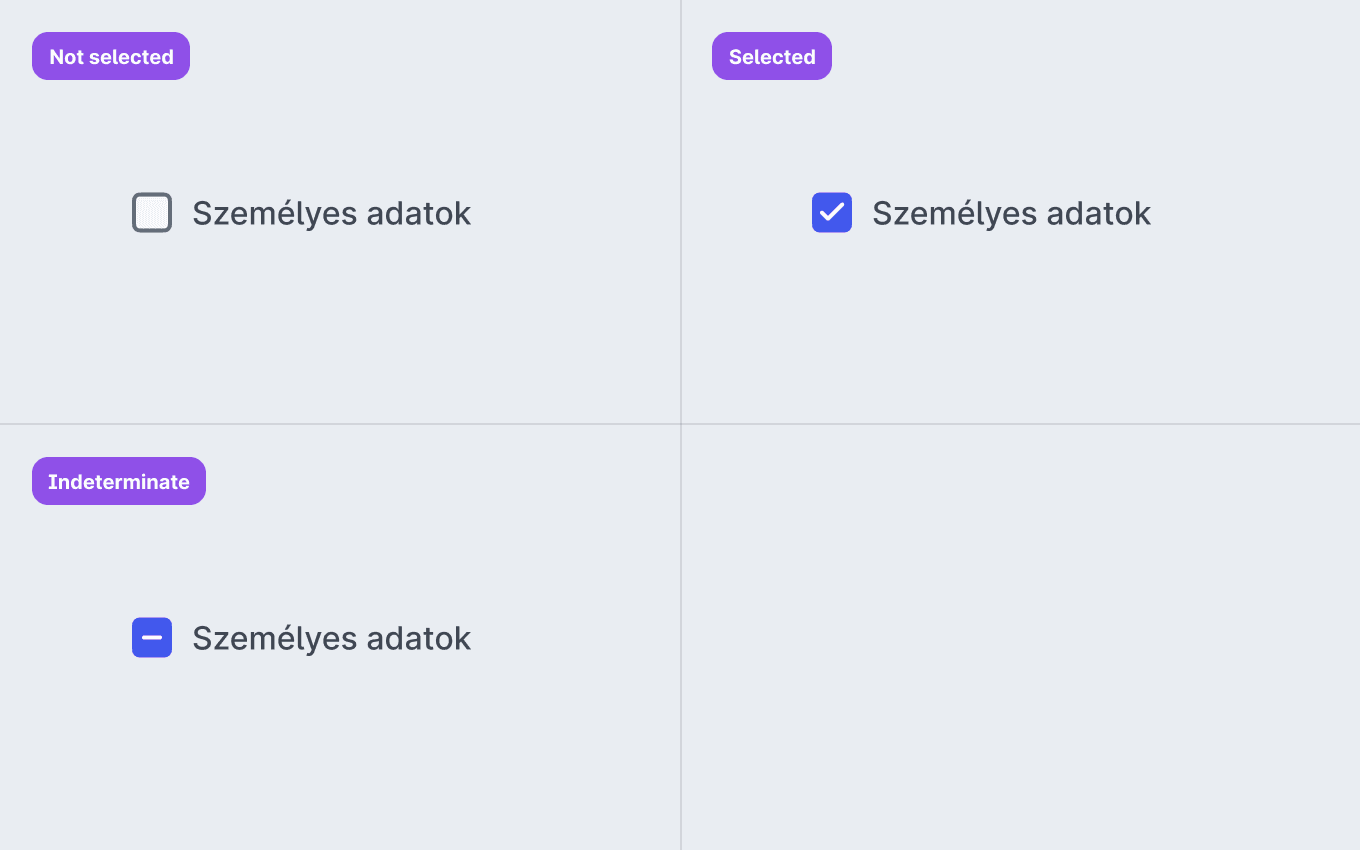Image resolution: width=1360 pixels, height=850 pixels.
Task: Click the purple "Indeterminate" badge
Action: [118, 481]
